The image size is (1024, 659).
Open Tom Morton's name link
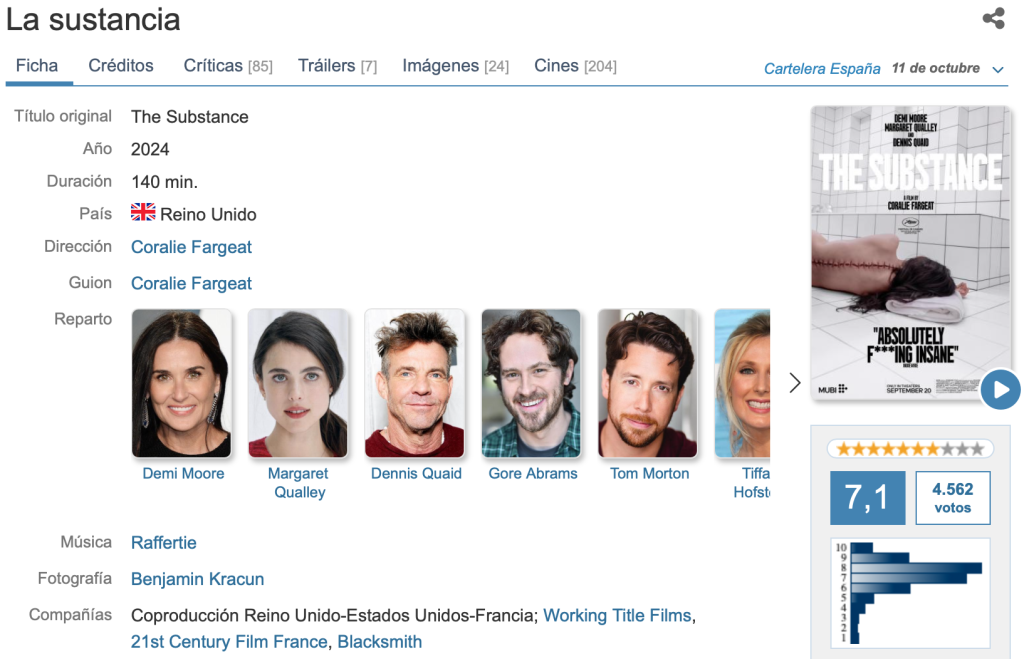click(649, 474)
